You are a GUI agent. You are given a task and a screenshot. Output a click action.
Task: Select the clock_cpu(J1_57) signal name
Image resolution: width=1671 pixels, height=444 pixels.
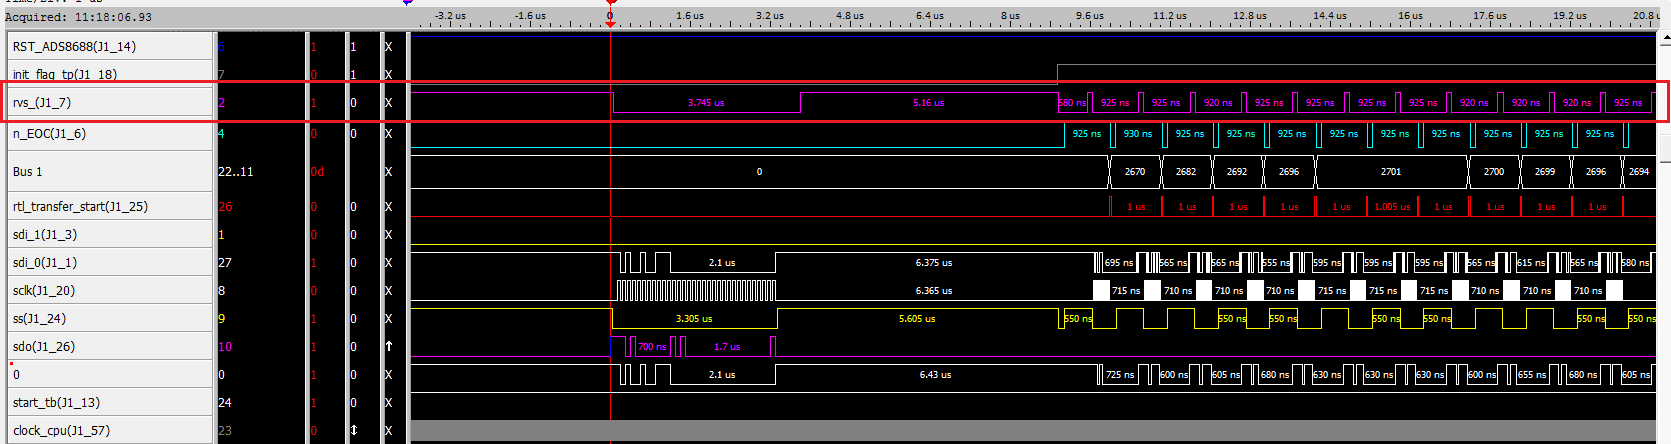point(62,430)
